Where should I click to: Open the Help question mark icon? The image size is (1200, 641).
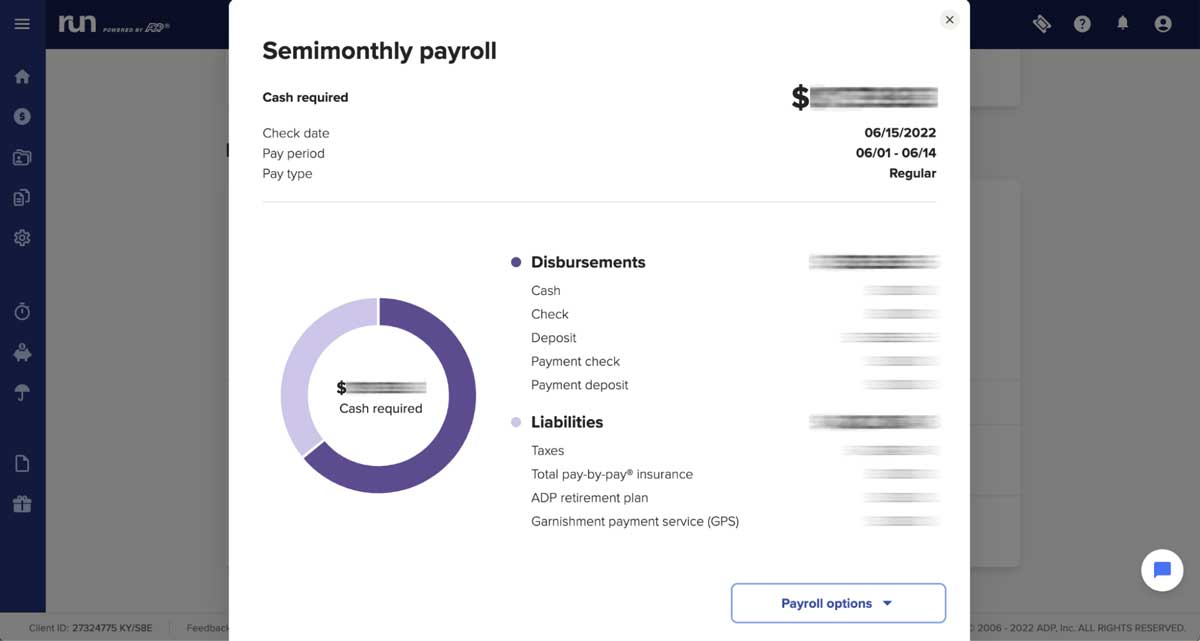(x=1082, y=22)
